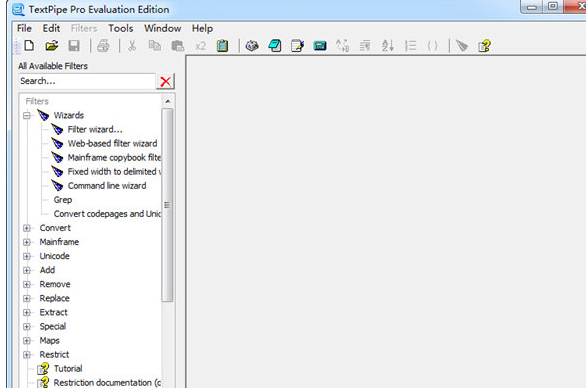Open the Help menu

(202, 28)
